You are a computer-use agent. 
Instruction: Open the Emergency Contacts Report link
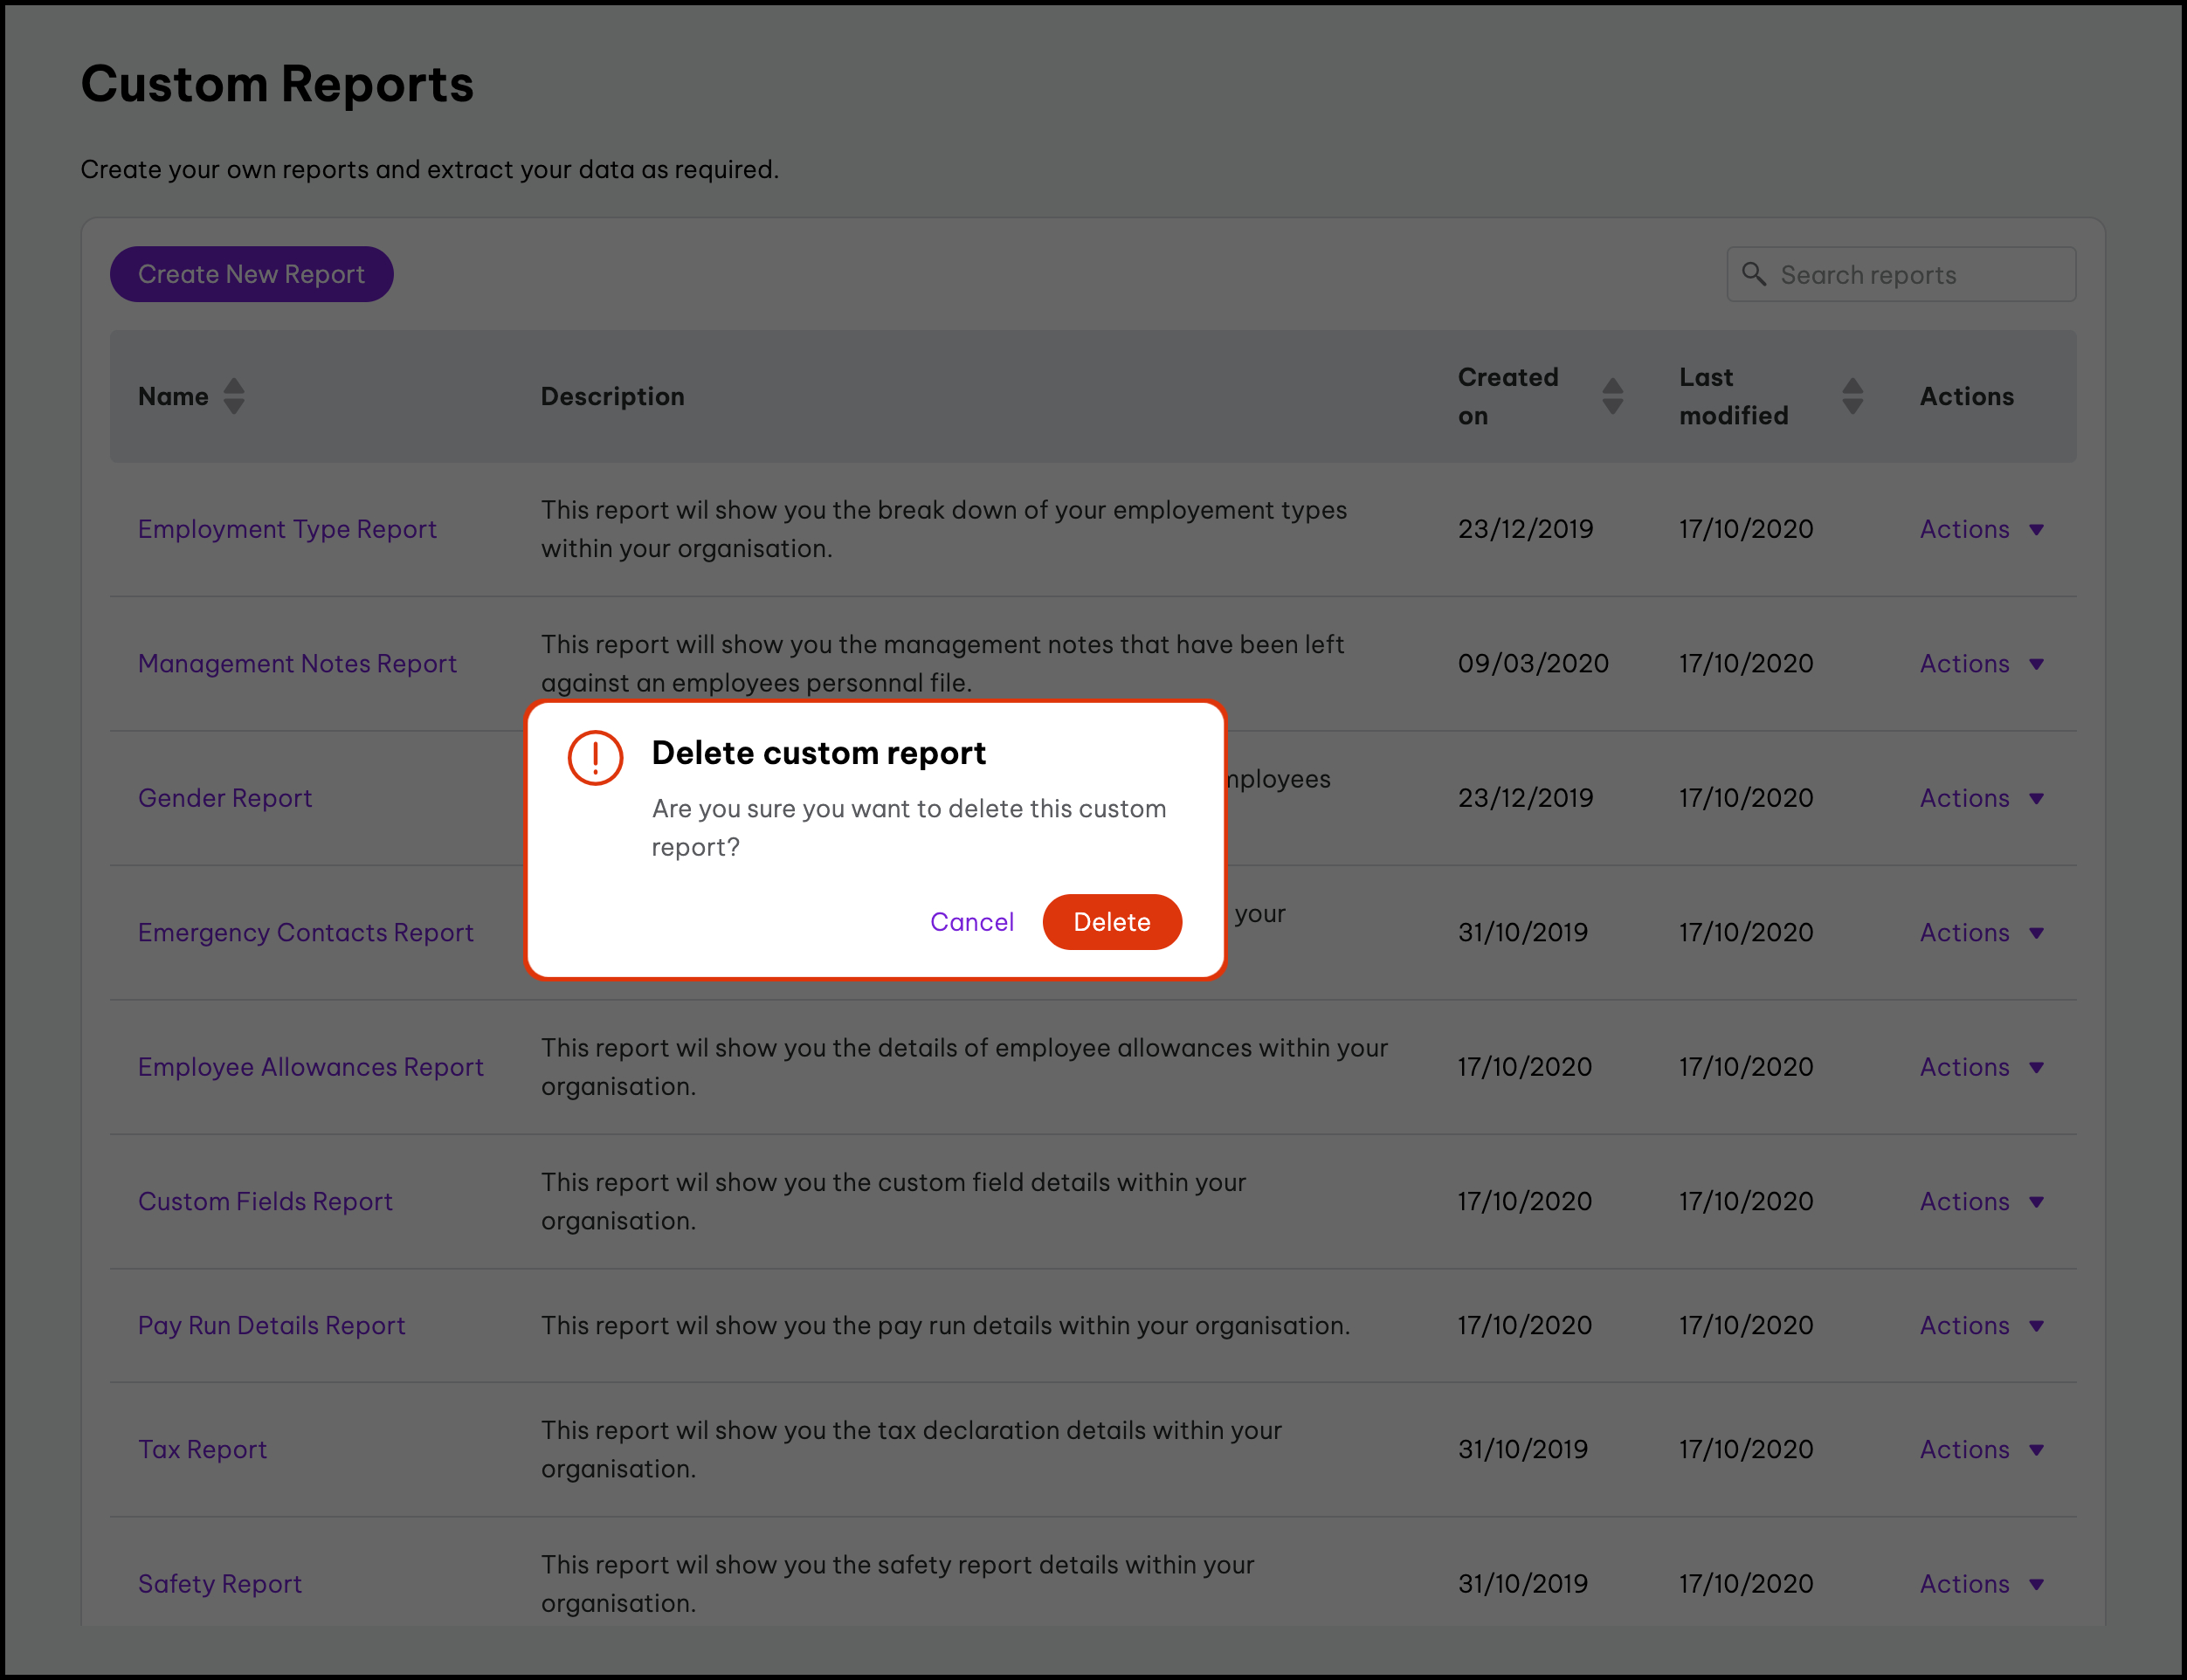[x=306, y=932]
